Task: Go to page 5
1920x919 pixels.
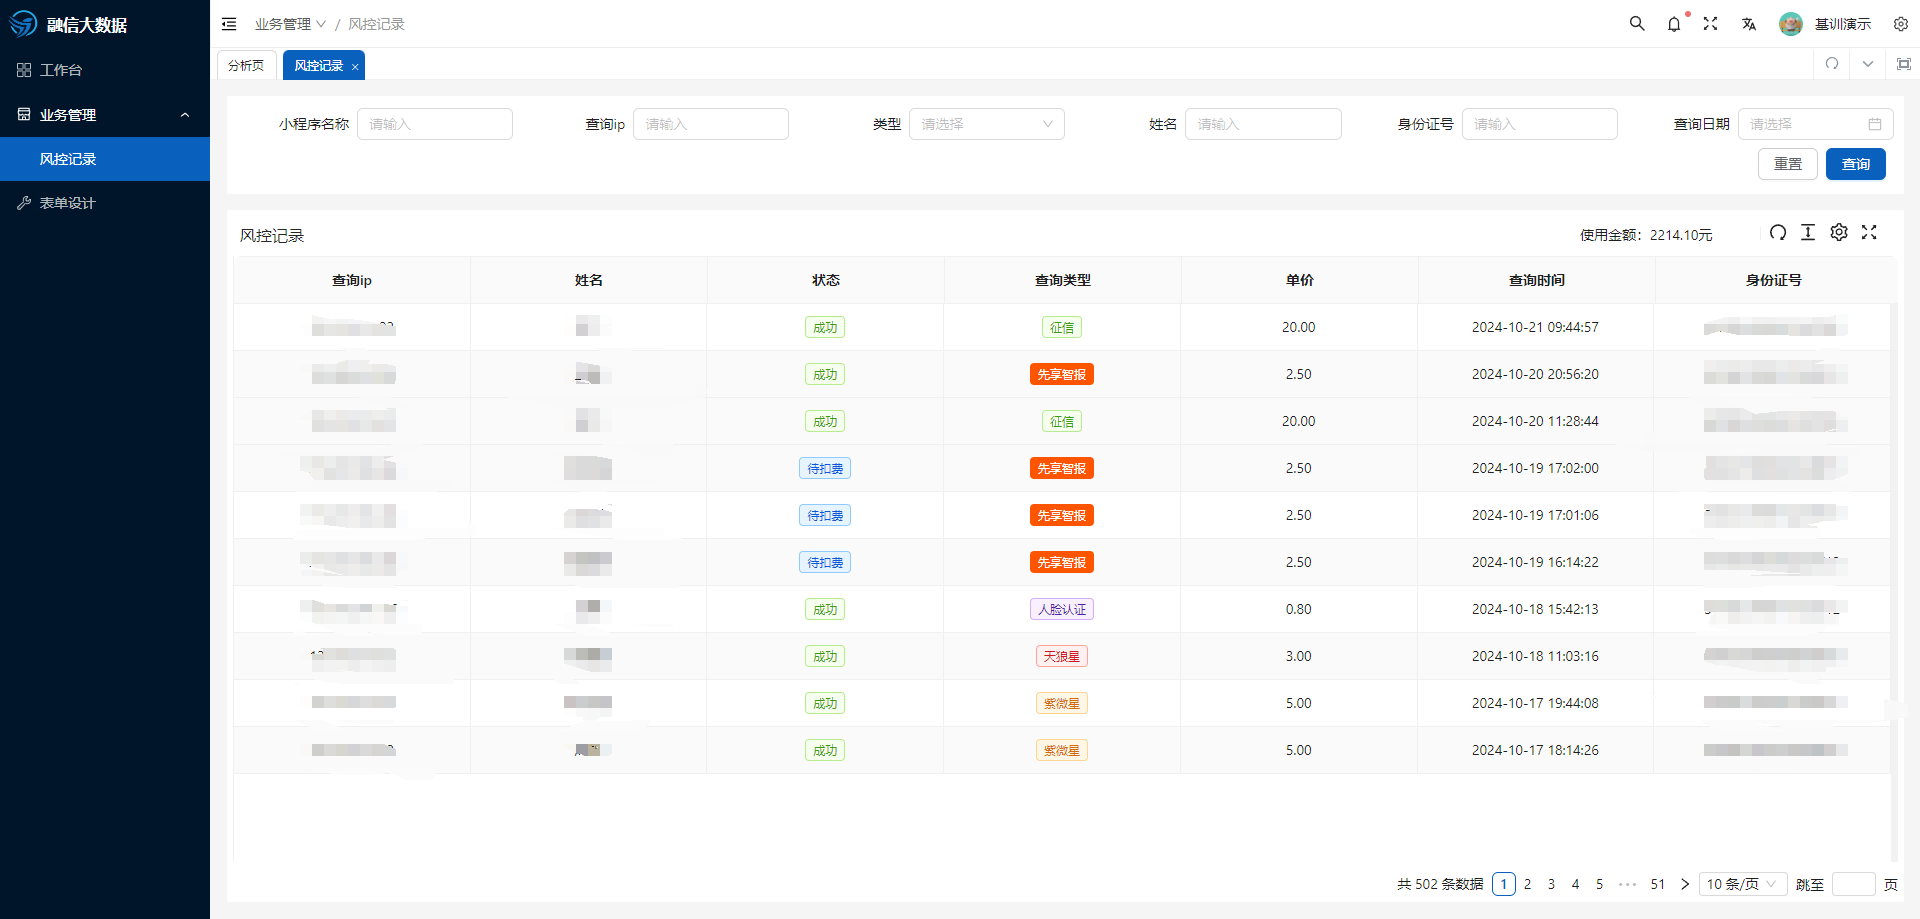Action: tap(1600, 884)
